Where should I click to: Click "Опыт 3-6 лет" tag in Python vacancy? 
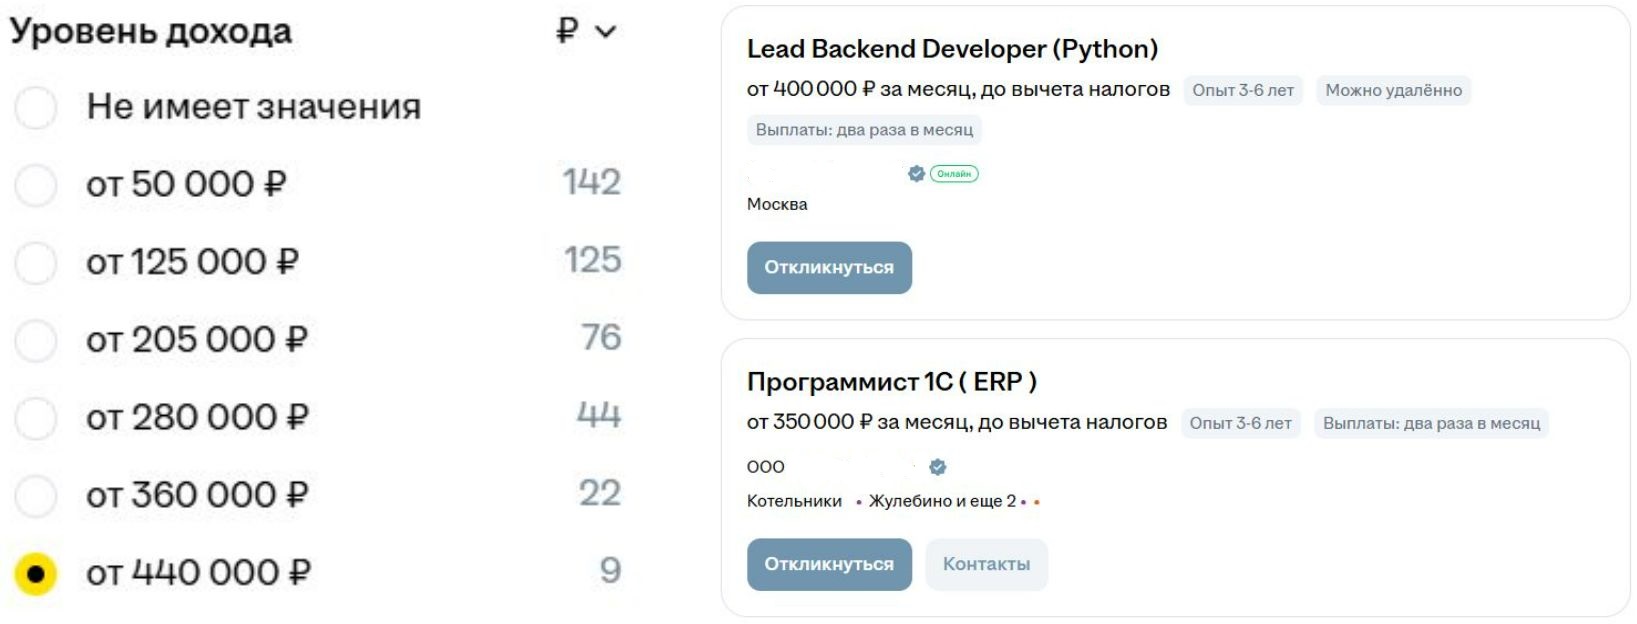pos(1243,90)
